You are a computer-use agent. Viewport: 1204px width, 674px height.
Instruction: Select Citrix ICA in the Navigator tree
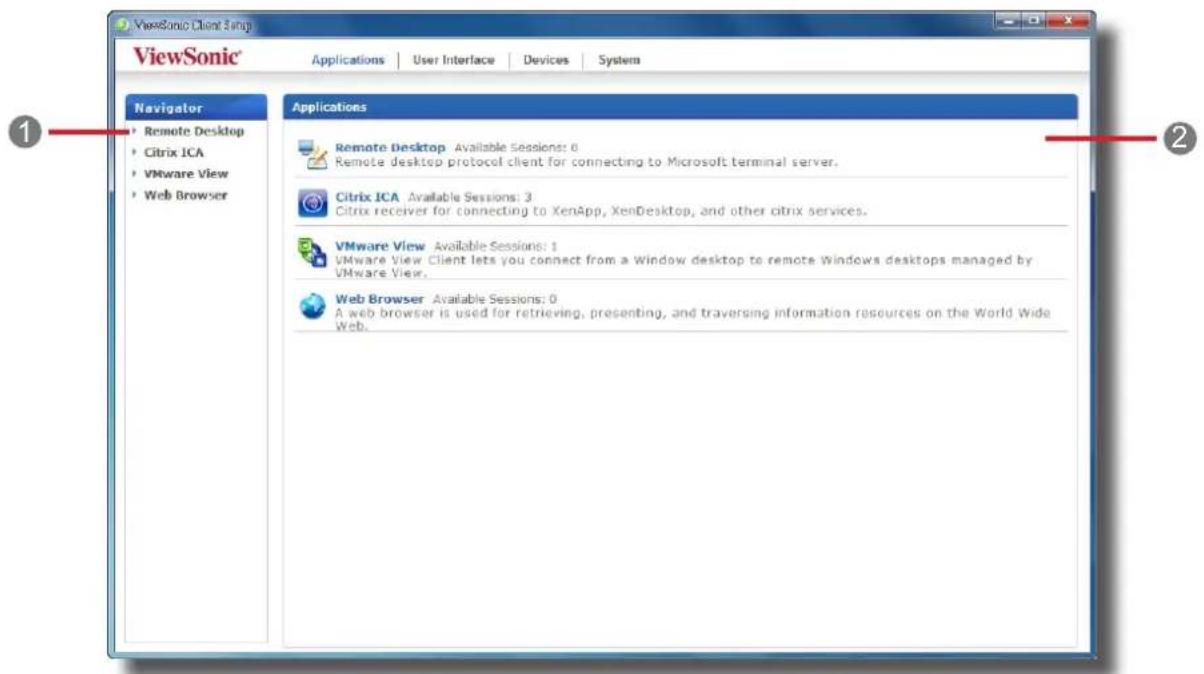pos(174,153)
